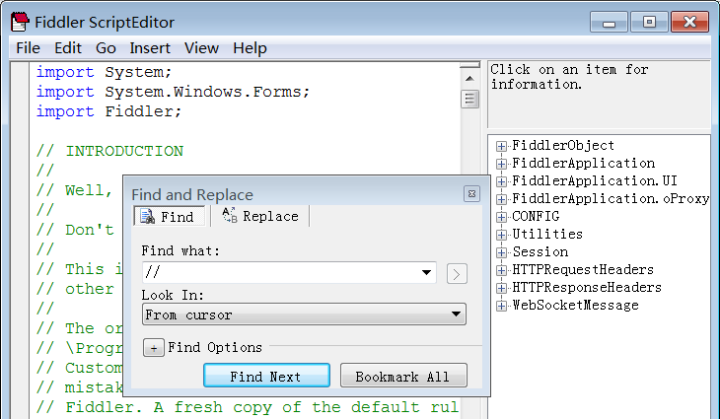This screenshot has height=420, width=720.
Task: Expand the Find Options section
Action: pyautogui.click(x=154, y=348)
